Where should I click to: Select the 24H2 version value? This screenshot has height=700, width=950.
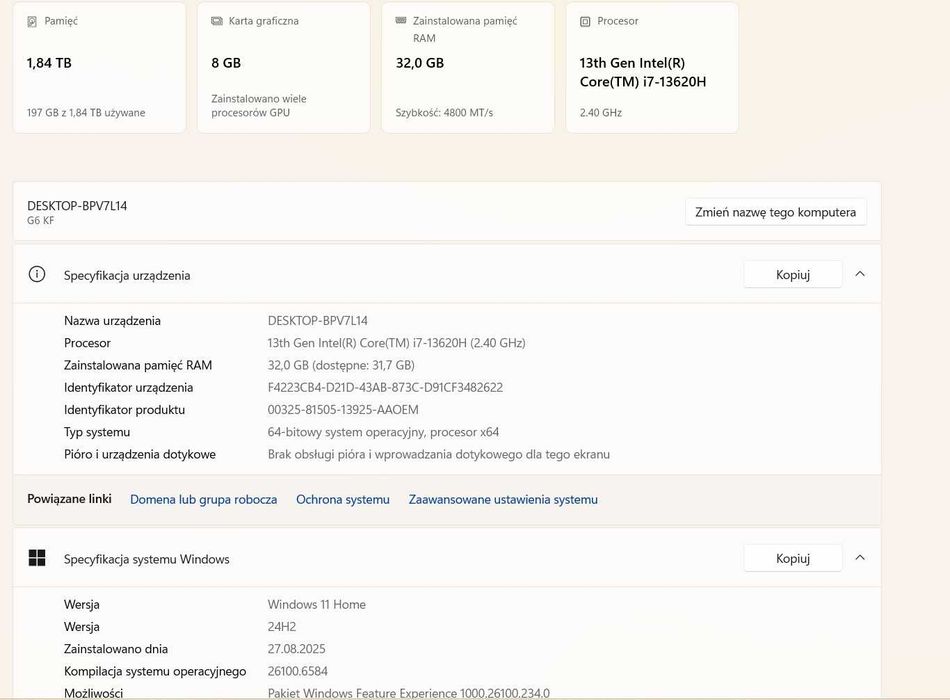click(x=282, y=627)
